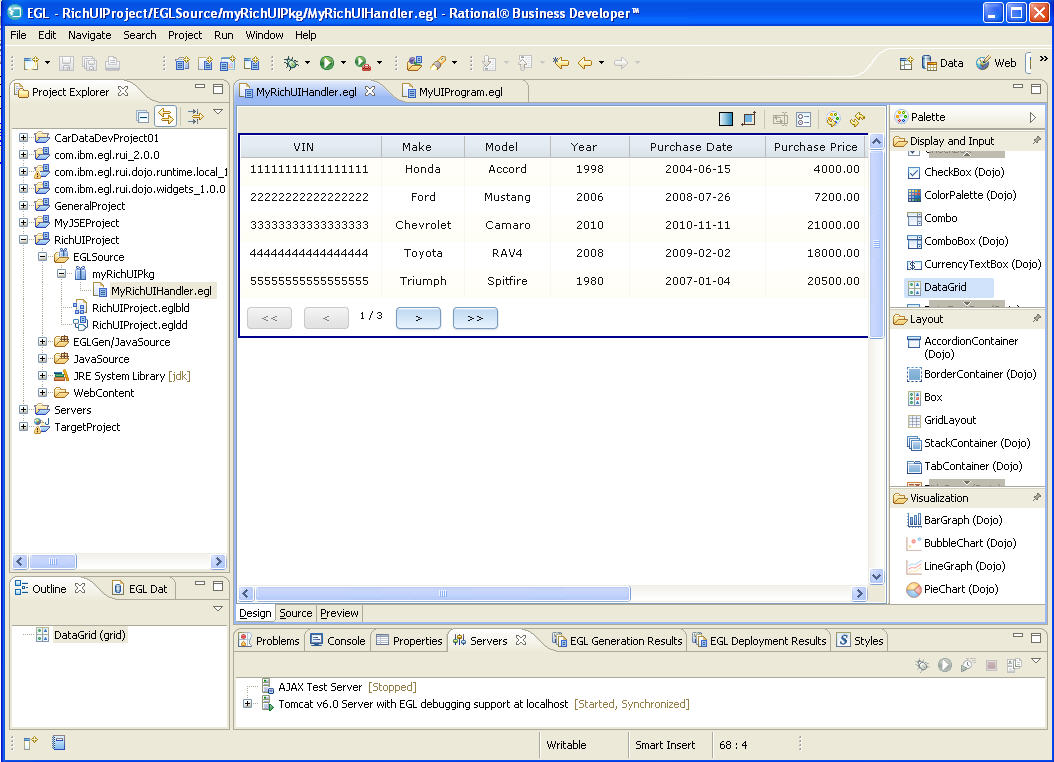Switch to the Preview editor tab

(339, 613)
